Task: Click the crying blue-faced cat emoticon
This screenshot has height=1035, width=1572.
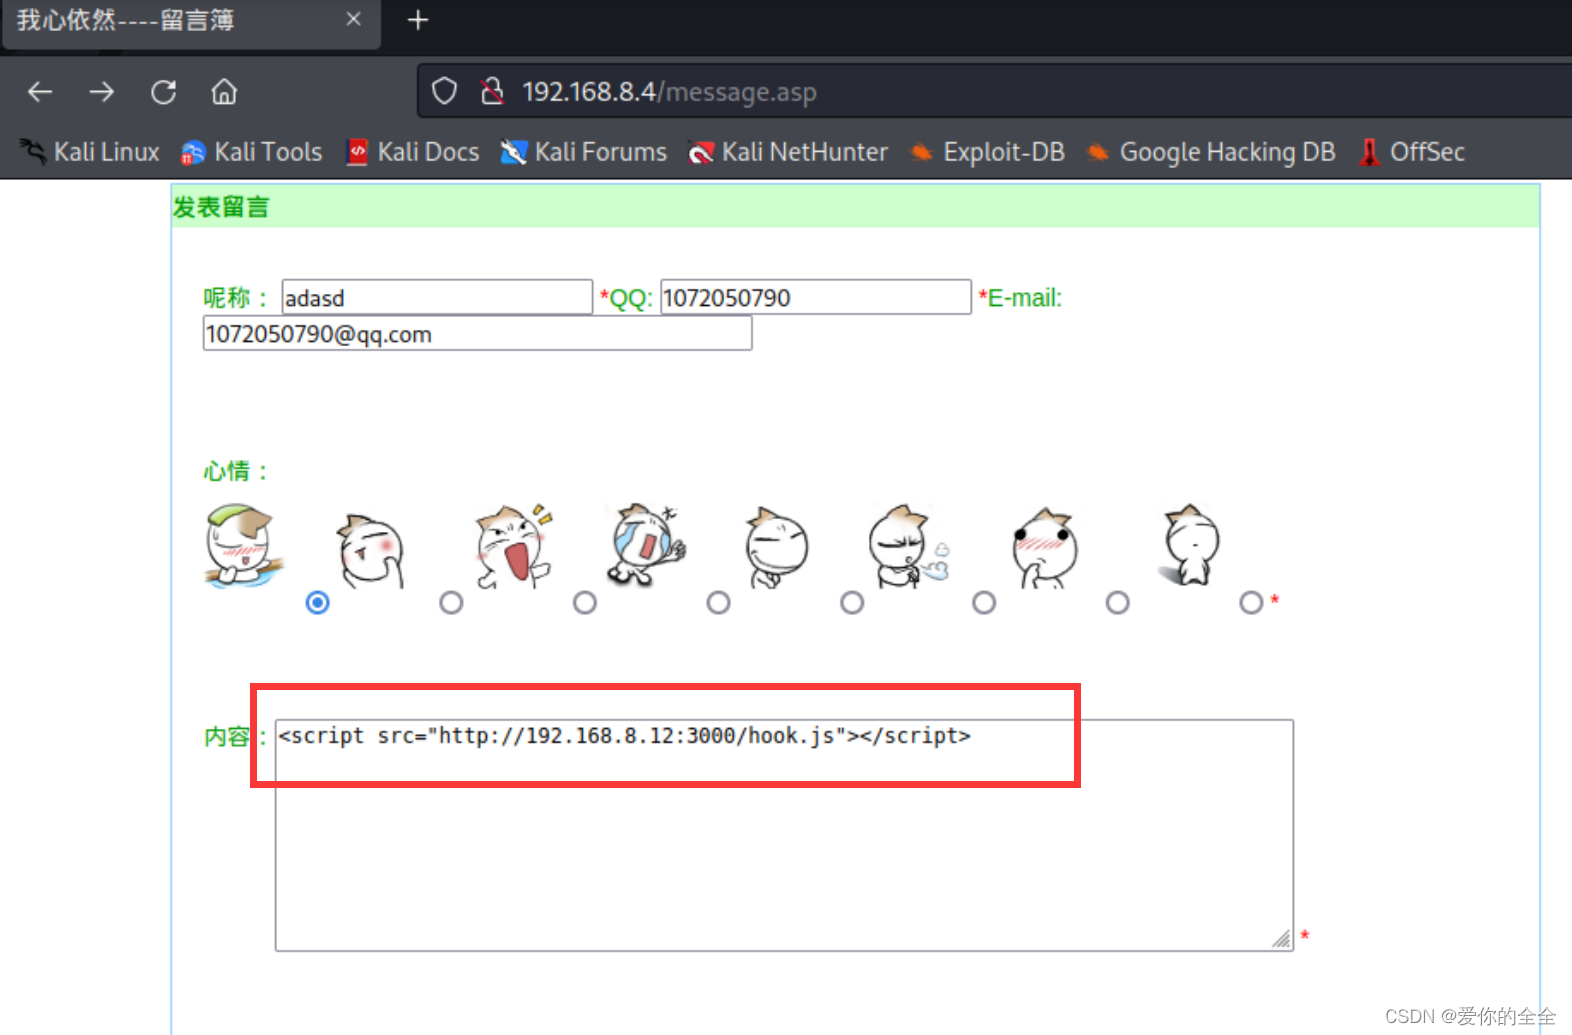Action: pyautogui.click(x=646, y=544)
